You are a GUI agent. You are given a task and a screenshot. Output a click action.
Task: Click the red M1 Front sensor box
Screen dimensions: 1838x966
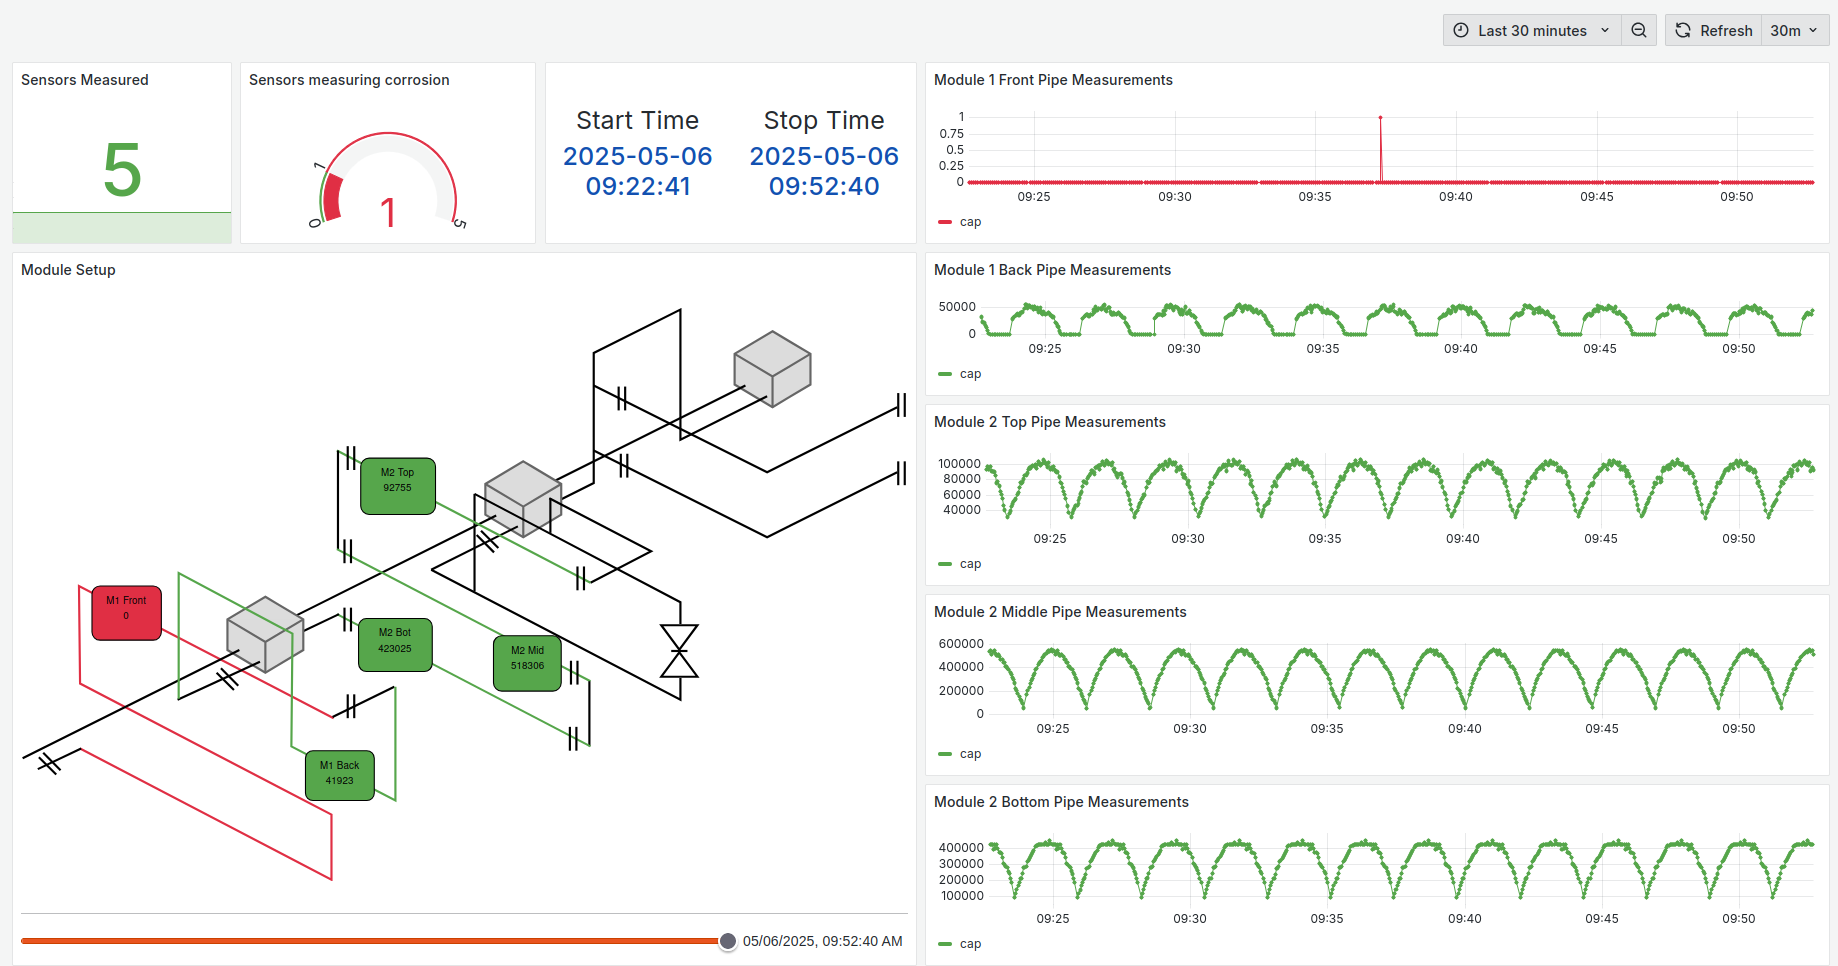126,612
